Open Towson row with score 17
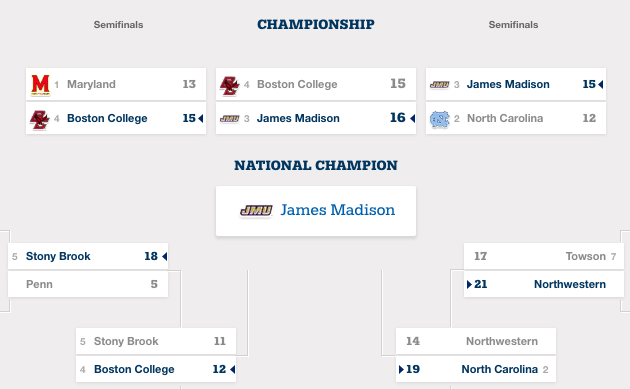The height and width of the screenshot is (389, 630). coord(544,256)
